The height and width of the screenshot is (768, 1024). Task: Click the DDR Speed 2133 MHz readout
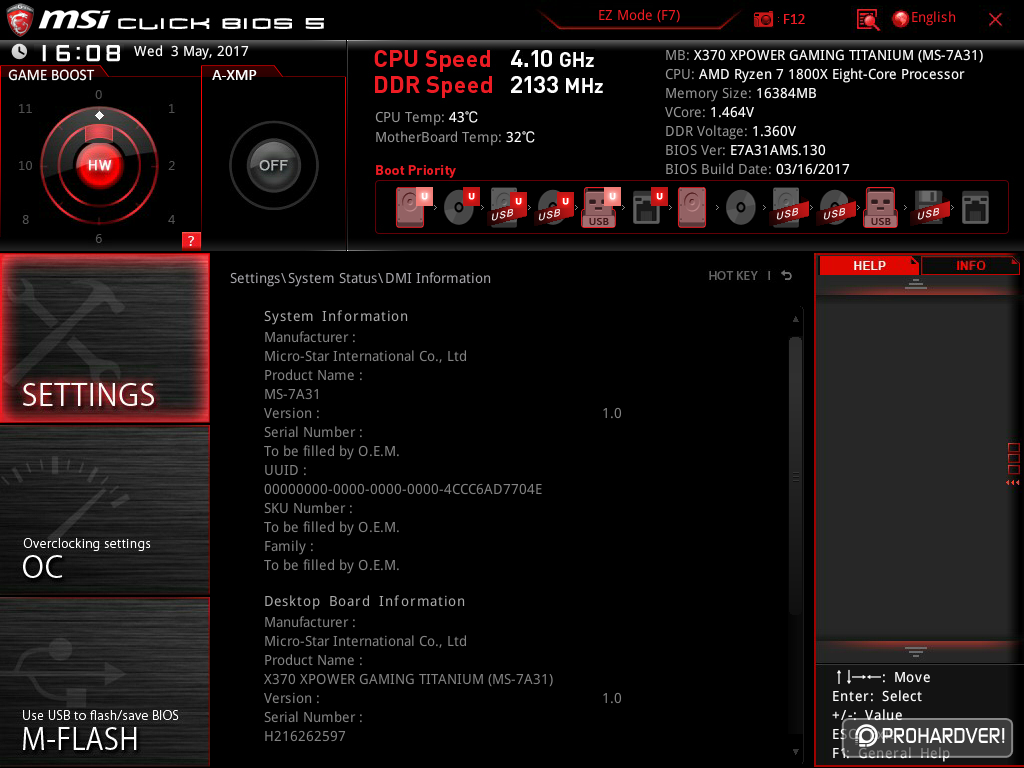click(x=488, y=86)
